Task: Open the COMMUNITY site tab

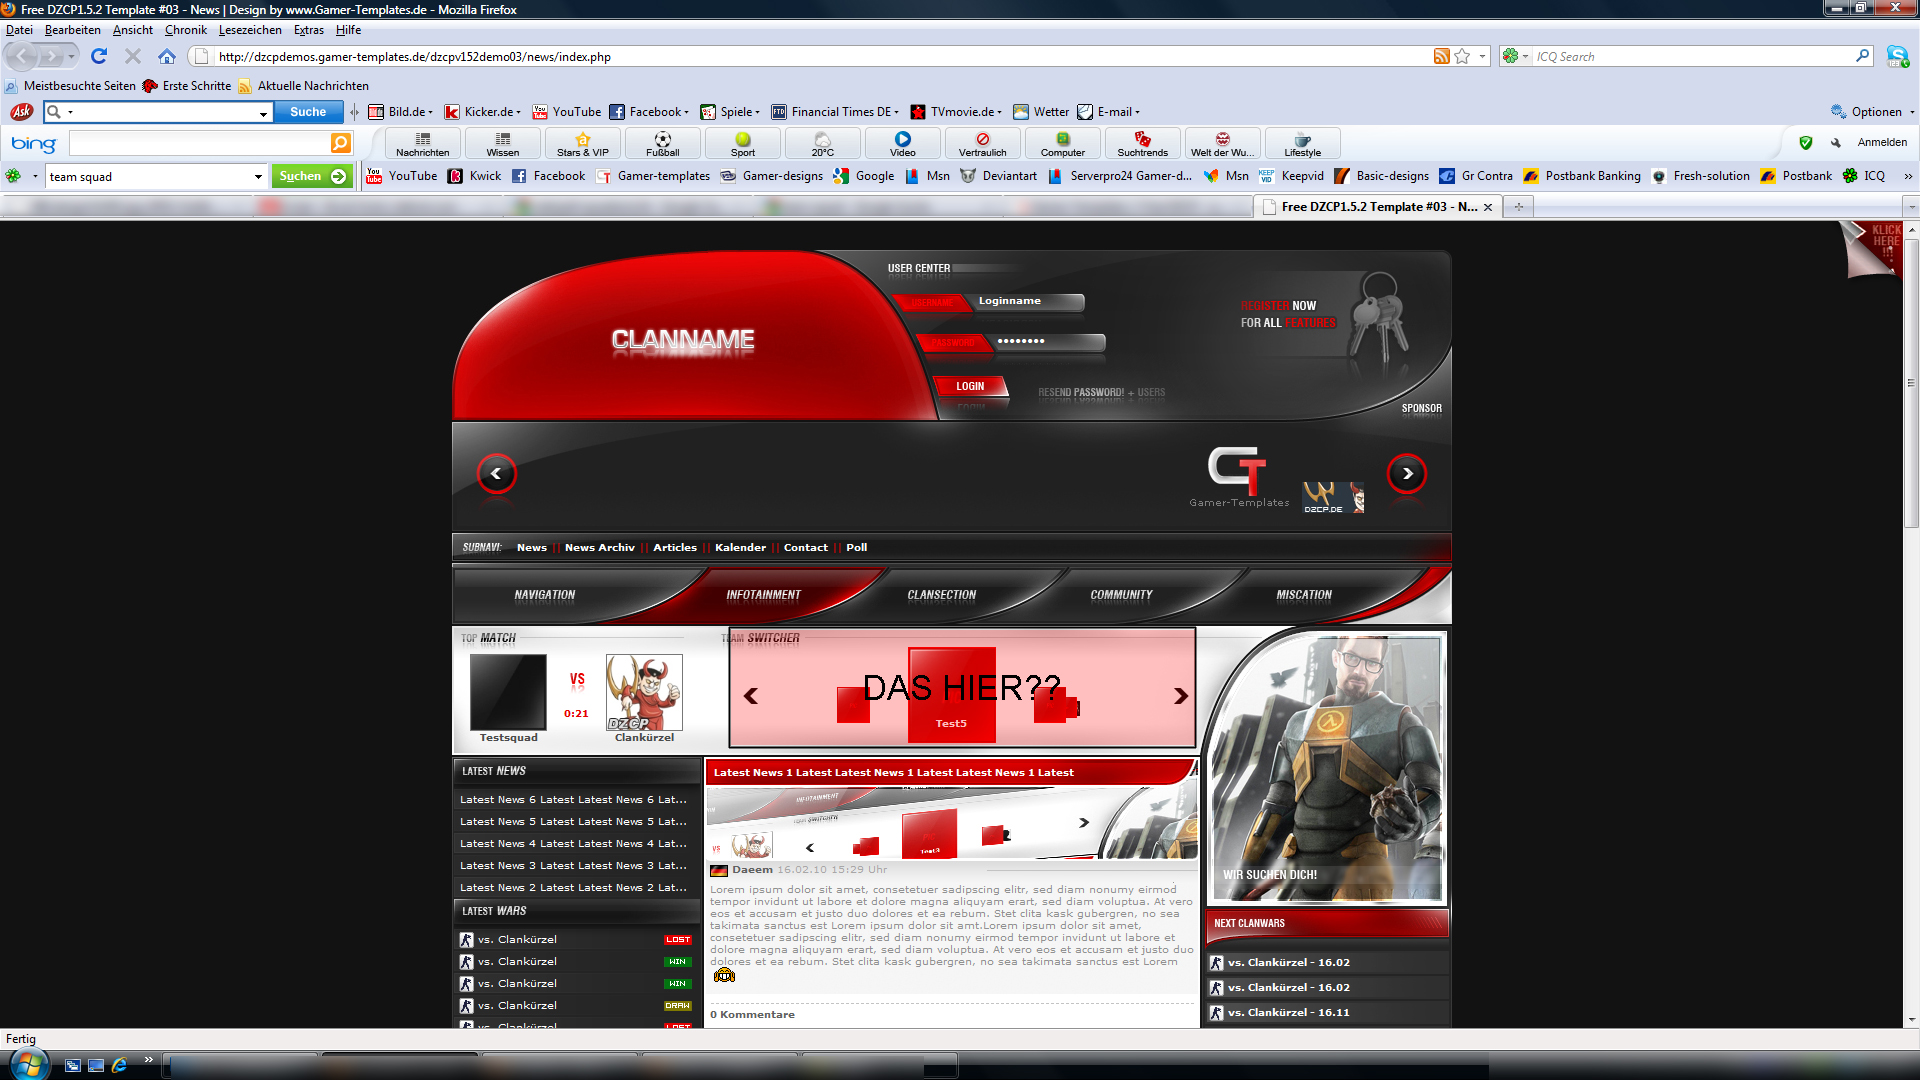Action: point(1121,595)
